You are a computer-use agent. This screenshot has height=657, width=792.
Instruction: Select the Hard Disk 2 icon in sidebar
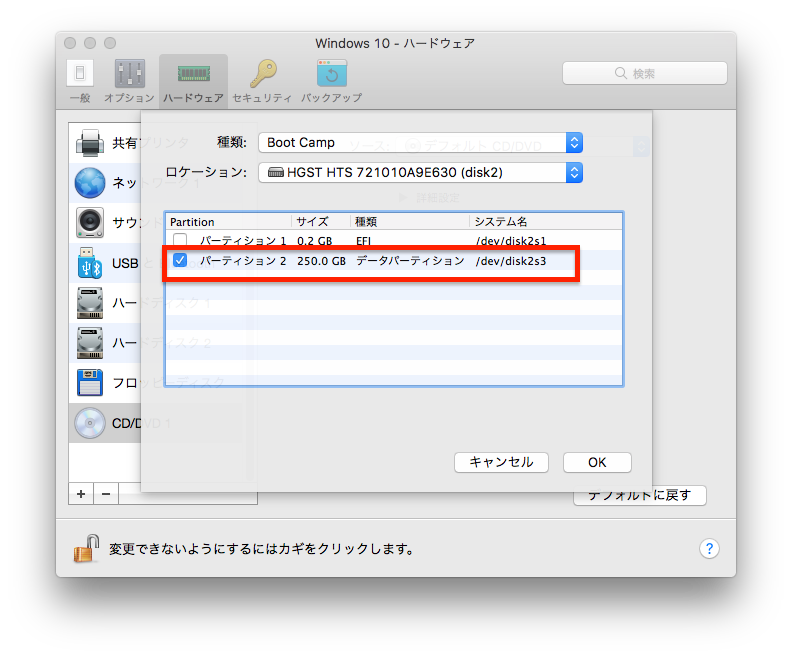[90, 343]
